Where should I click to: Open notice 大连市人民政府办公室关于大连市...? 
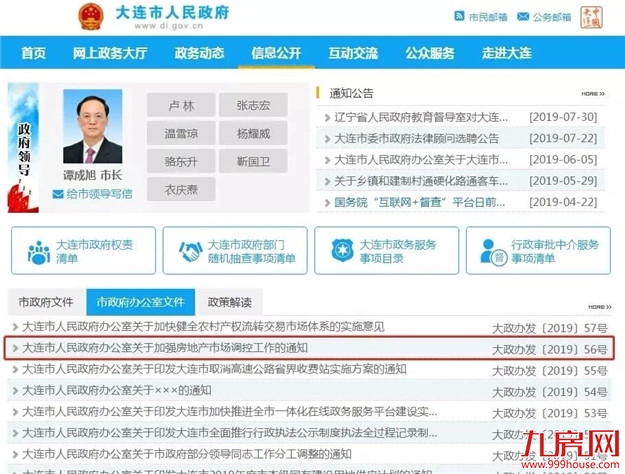[x=421, y=160]
